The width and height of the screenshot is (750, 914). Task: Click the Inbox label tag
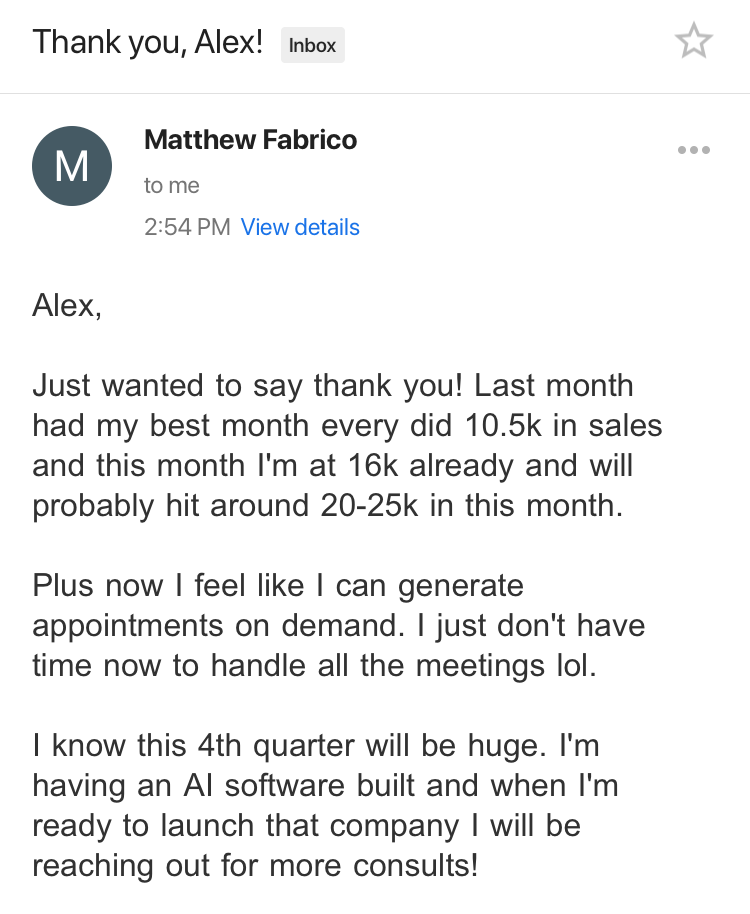click(312, 45)
